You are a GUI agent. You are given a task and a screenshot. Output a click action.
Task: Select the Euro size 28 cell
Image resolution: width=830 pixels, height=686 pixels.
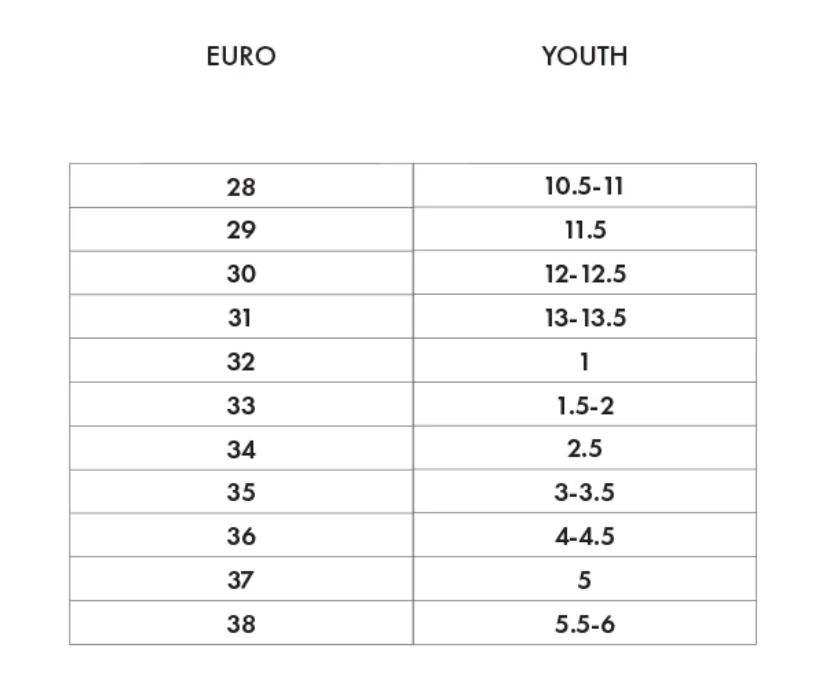point(241,186)
